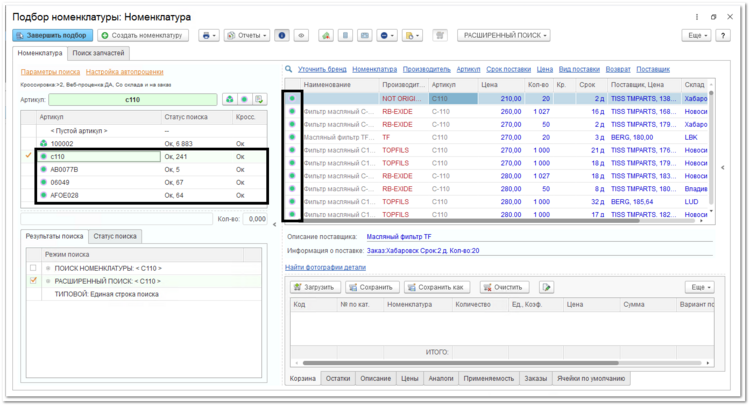
Task: Click Загрузить basket button
Action: point(316,287)
